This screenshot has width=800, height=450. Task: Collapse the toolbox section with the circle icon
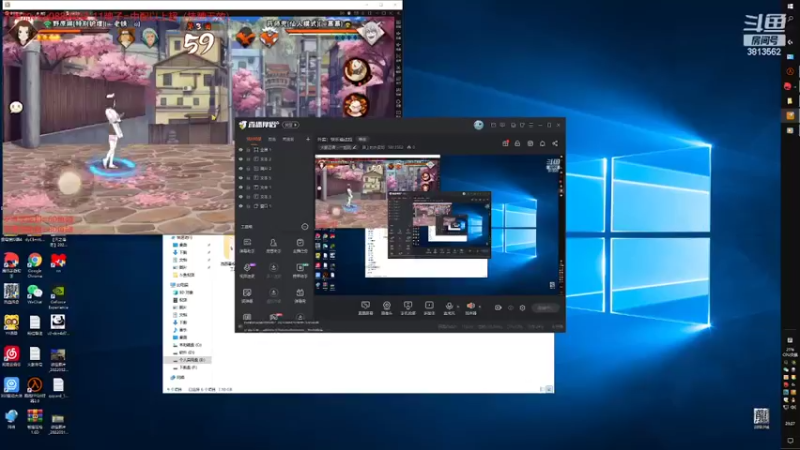pyautogui.click(x=305, y=227)
